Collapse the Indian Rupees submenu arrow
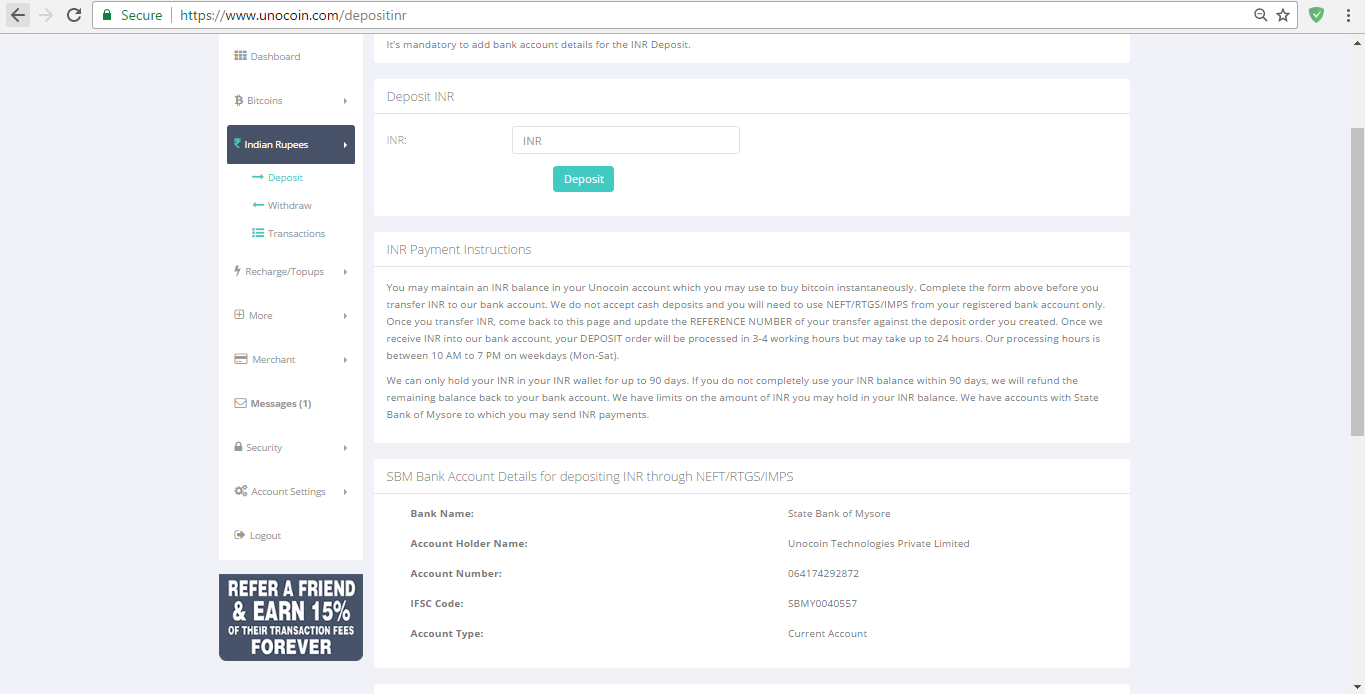The width and height of the screenshot is (1365, 694). [x=345, y=145]
